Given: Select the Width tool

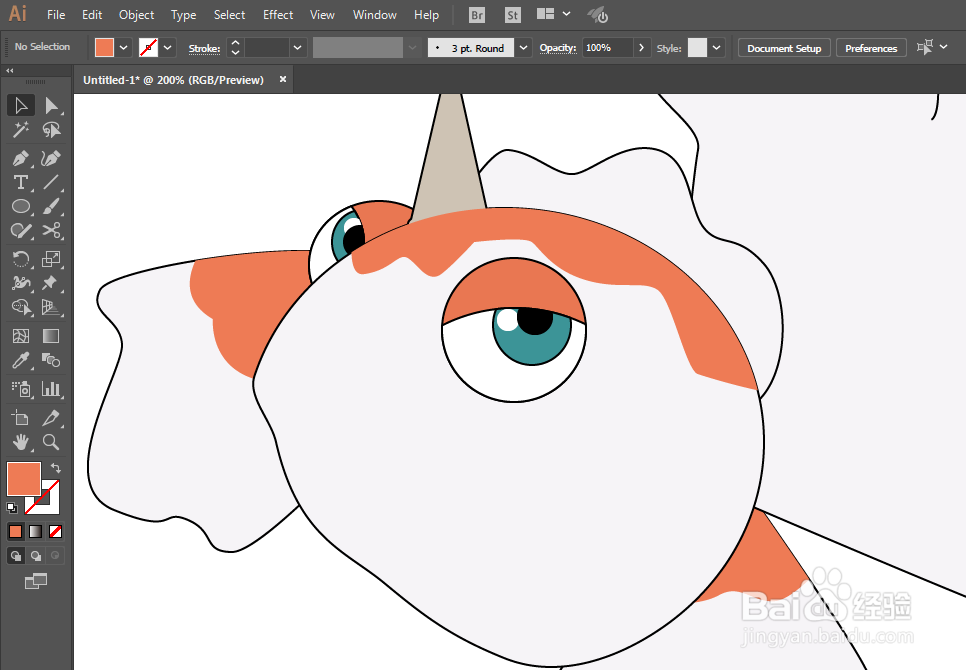Looking at the screenshot, I should (x=21, y=283).
